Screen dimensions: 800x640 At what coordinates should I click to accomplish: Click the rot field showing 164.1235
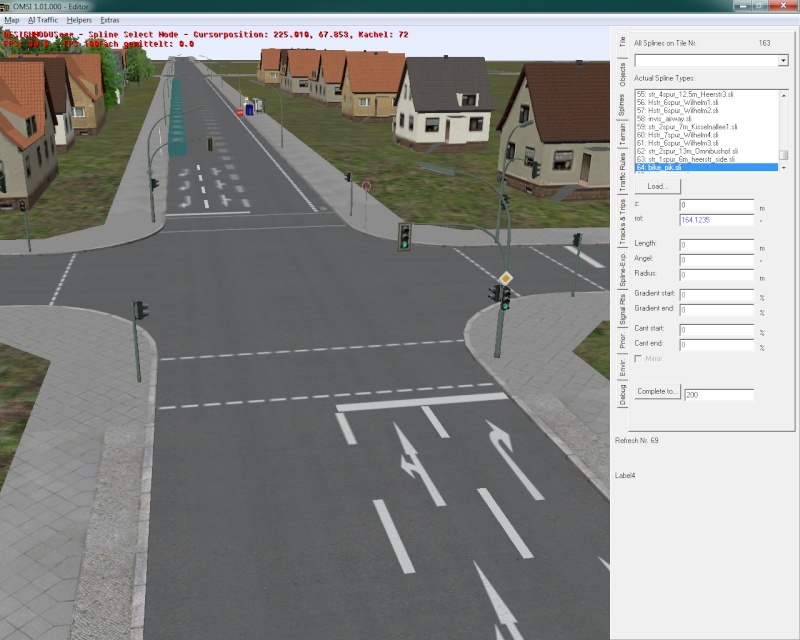(716, 220)
